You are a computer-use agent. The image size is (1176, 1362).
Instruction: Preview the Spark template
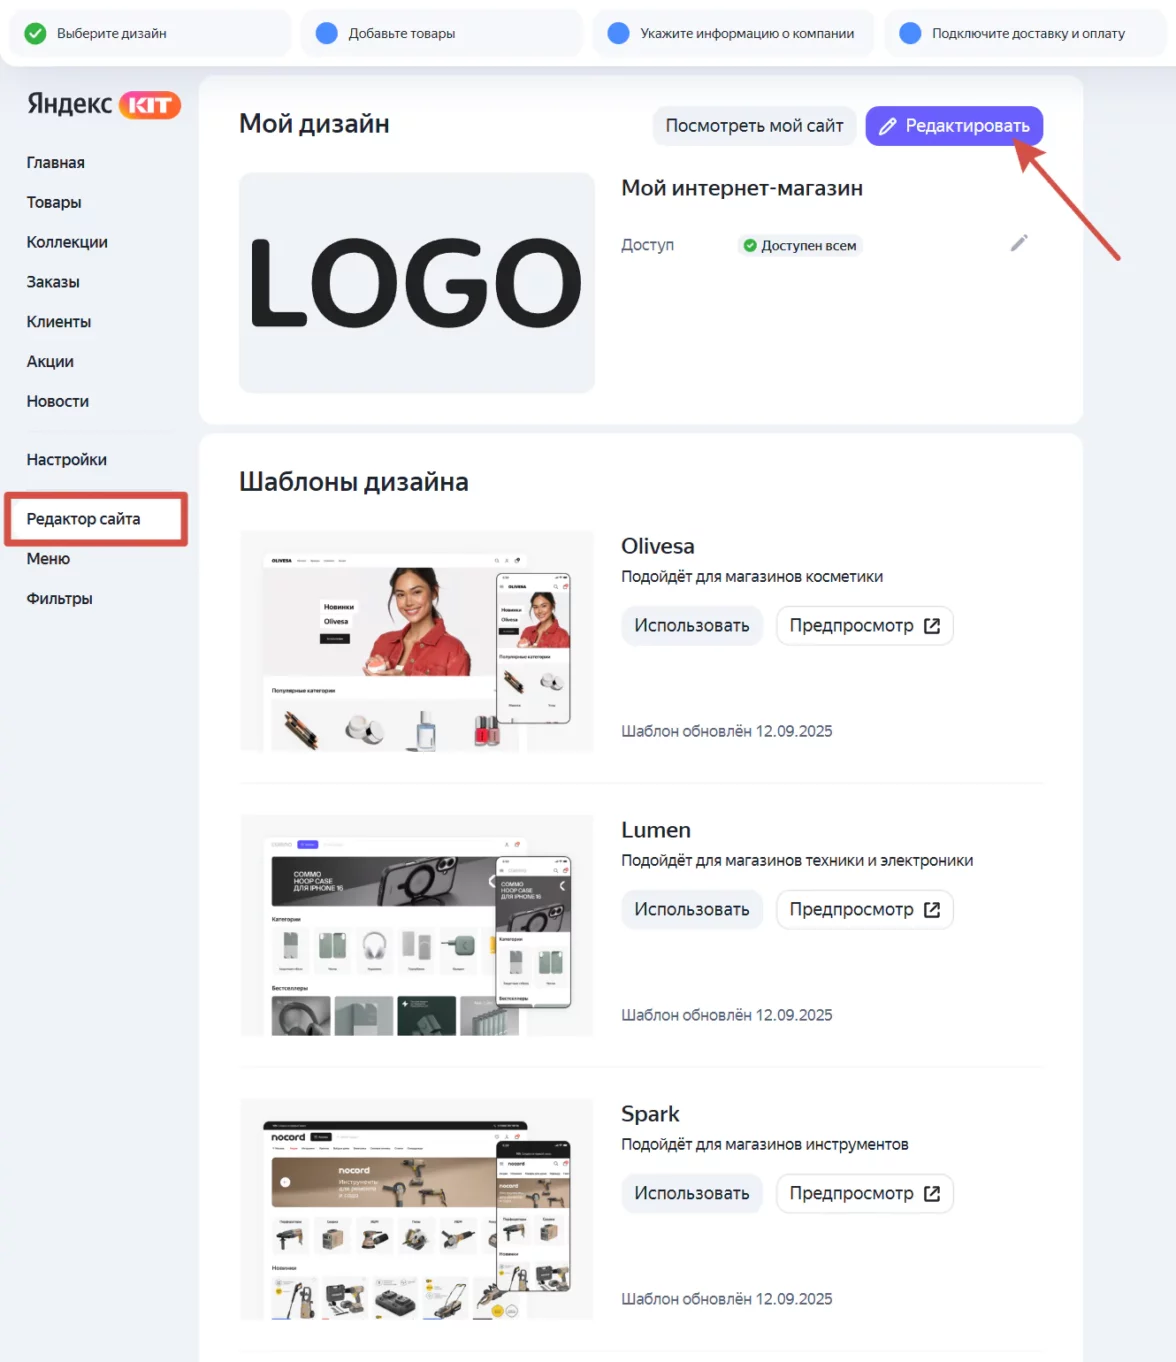[865, 1194]
